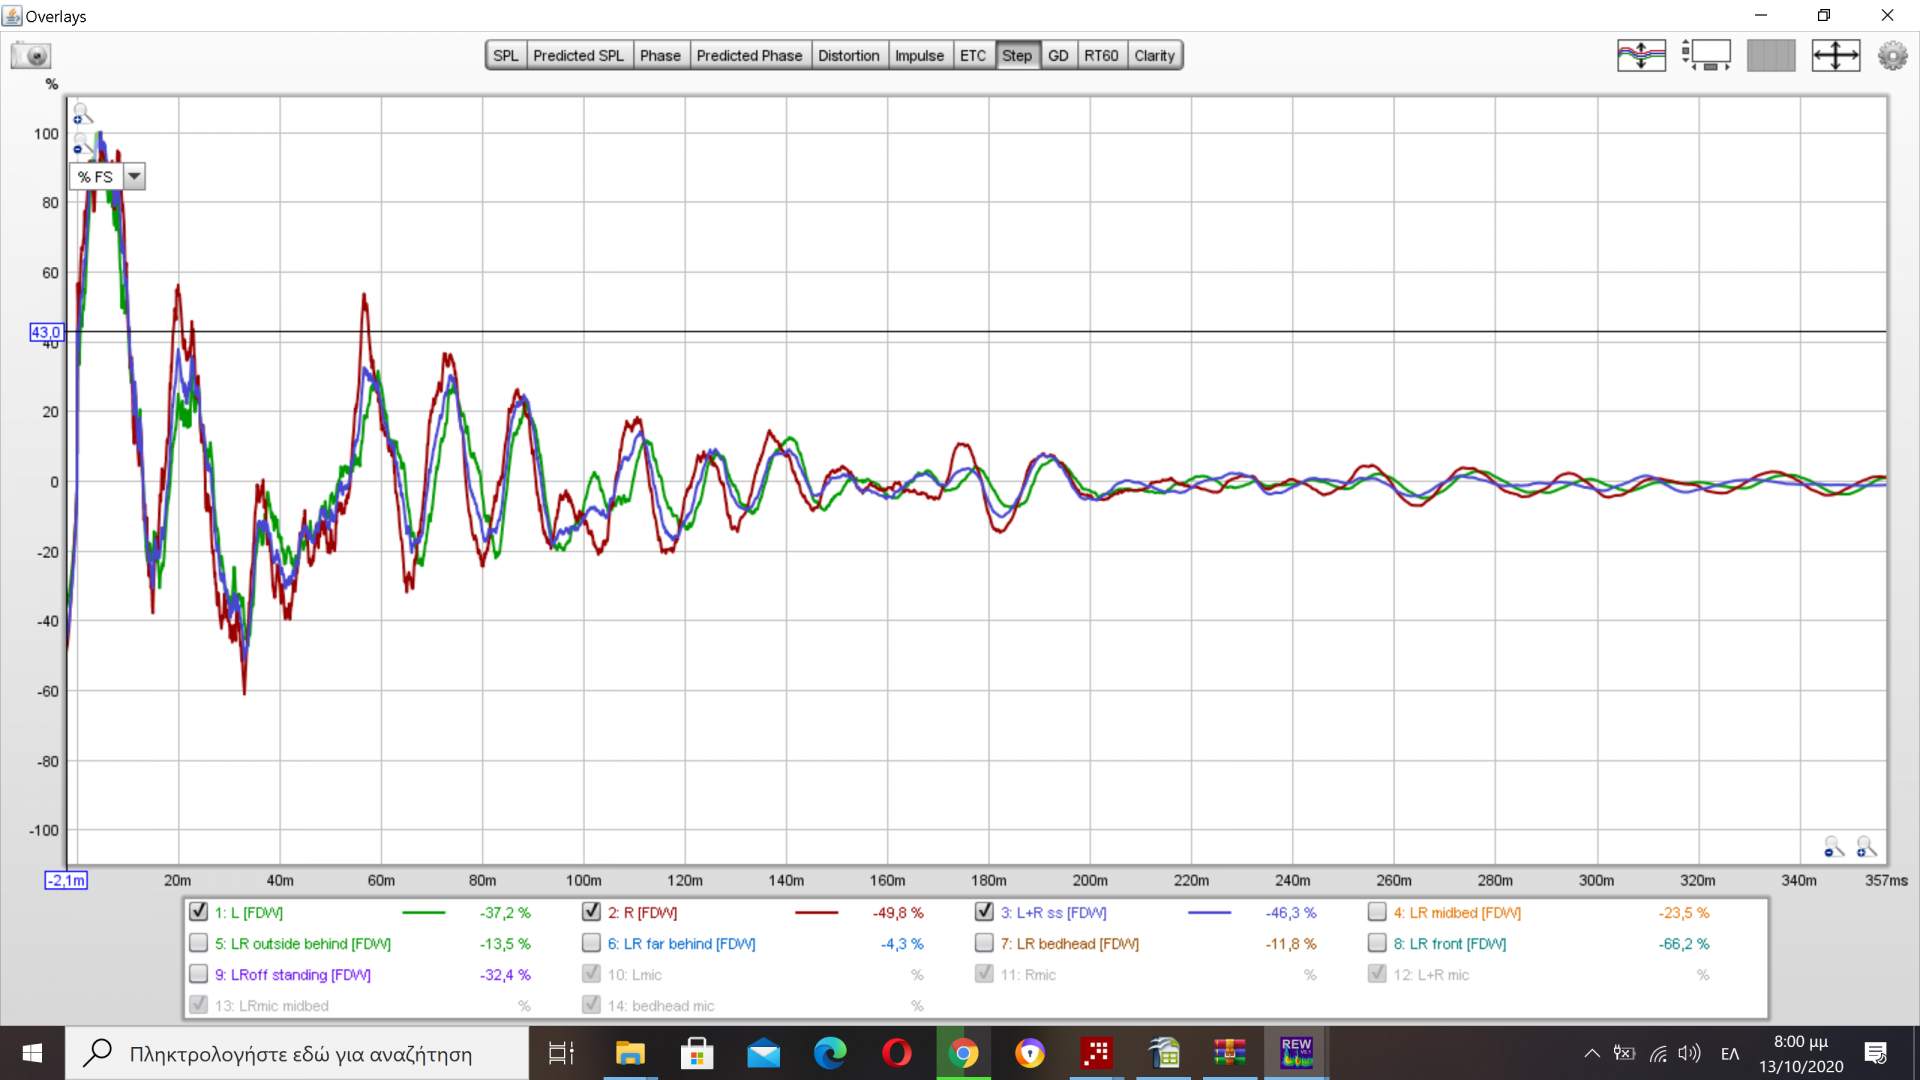Open notification center icon
This screenshot has height=1080, width=1920.
[1876, 1053]
